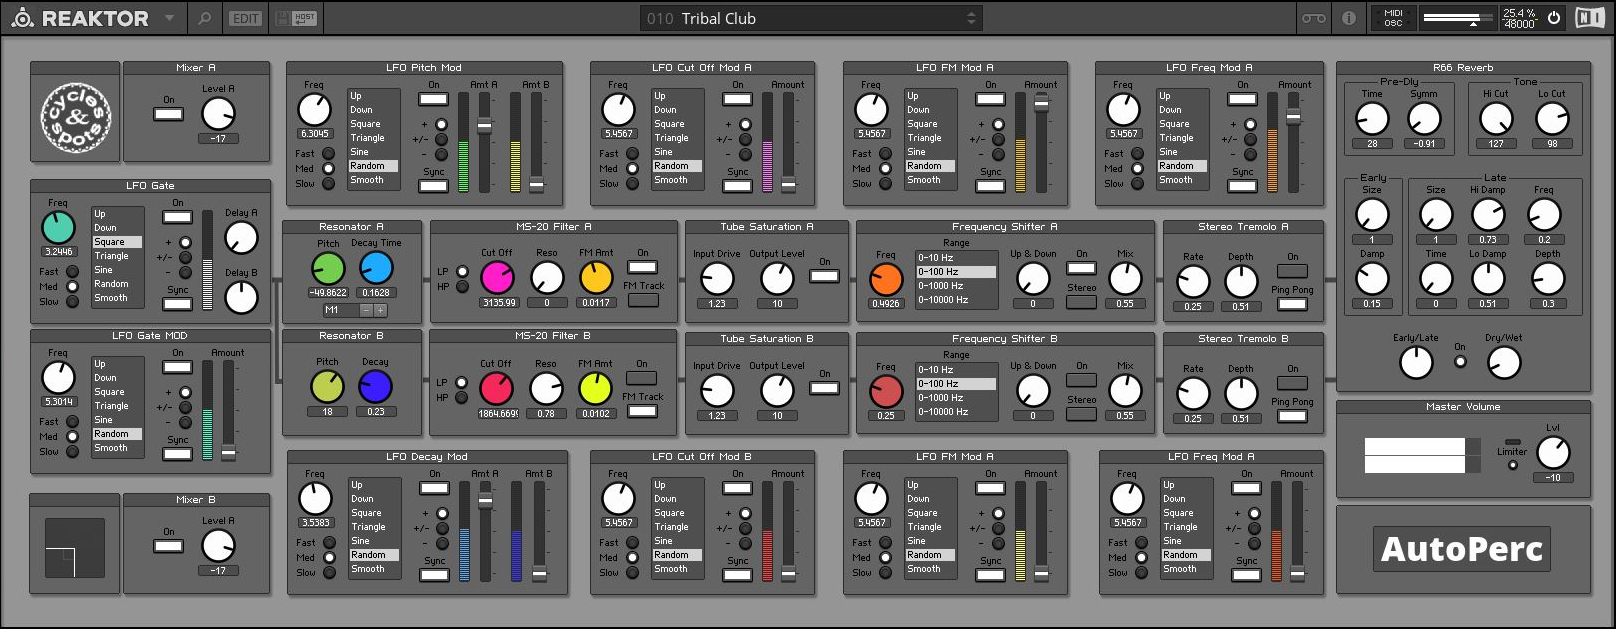Toggle the Mixer B On switch

[168, 546]
